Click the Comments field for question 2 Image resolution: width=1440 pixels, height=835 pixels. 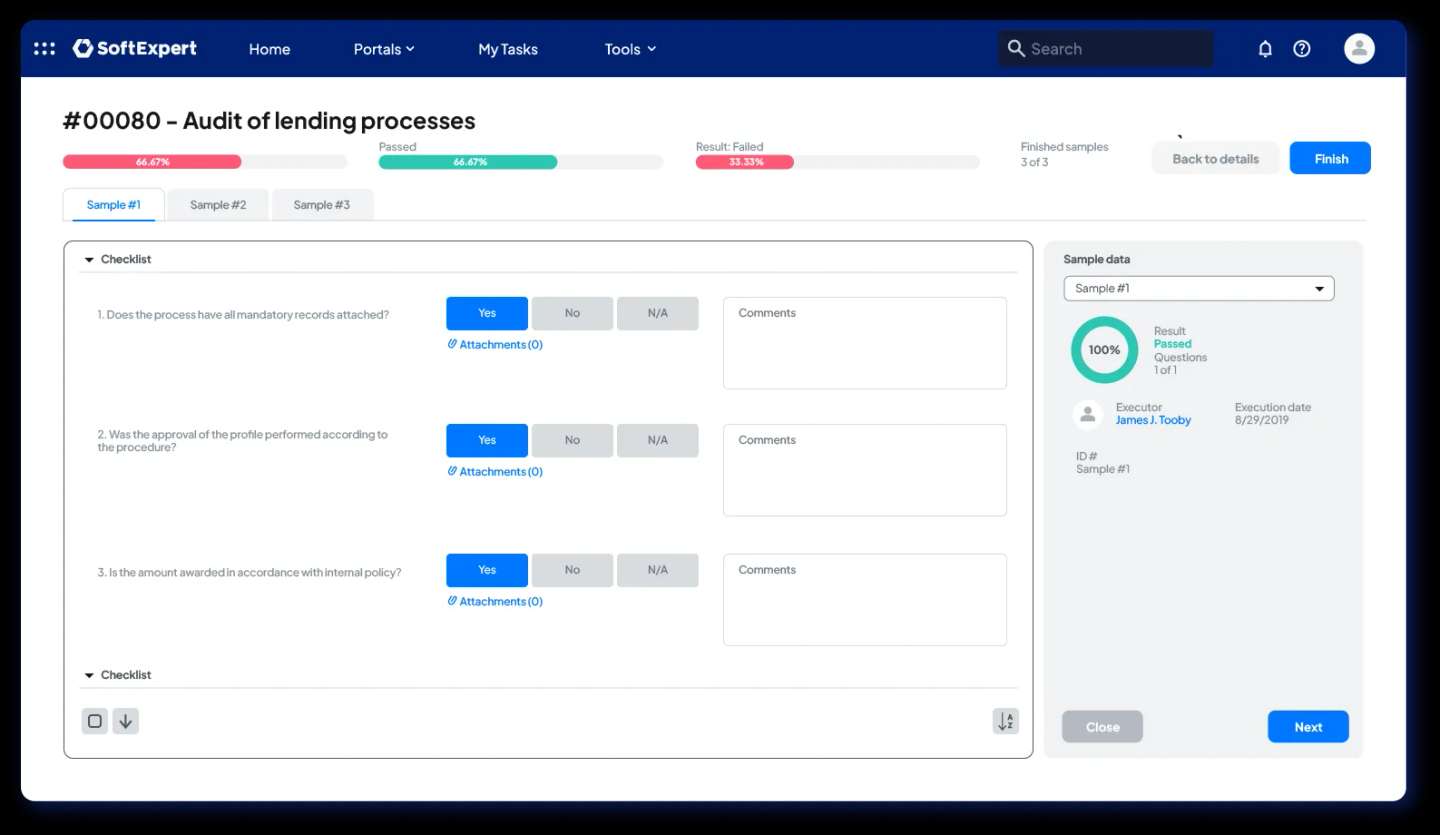pos(864,470)
